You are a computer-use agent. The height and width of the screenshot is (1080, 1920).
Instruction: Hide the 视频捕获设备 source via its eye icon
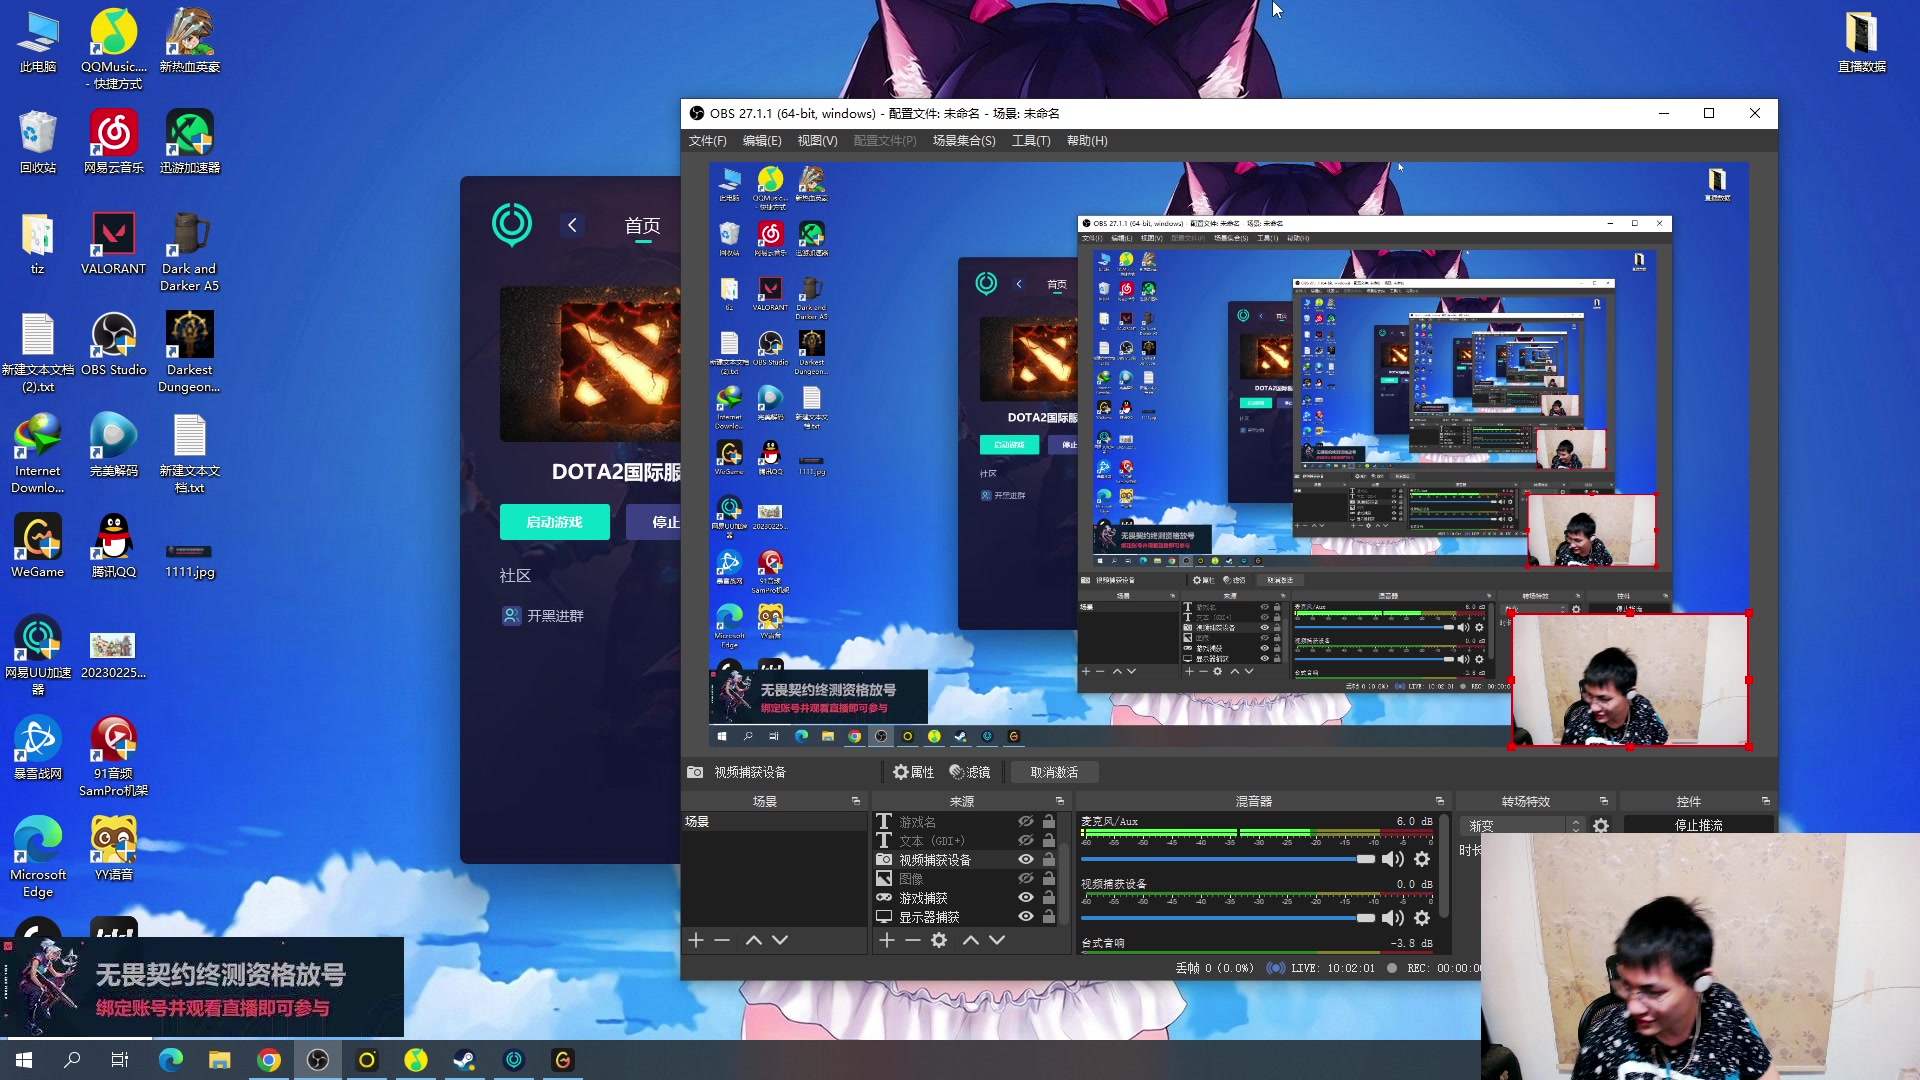pos(1026,859)
